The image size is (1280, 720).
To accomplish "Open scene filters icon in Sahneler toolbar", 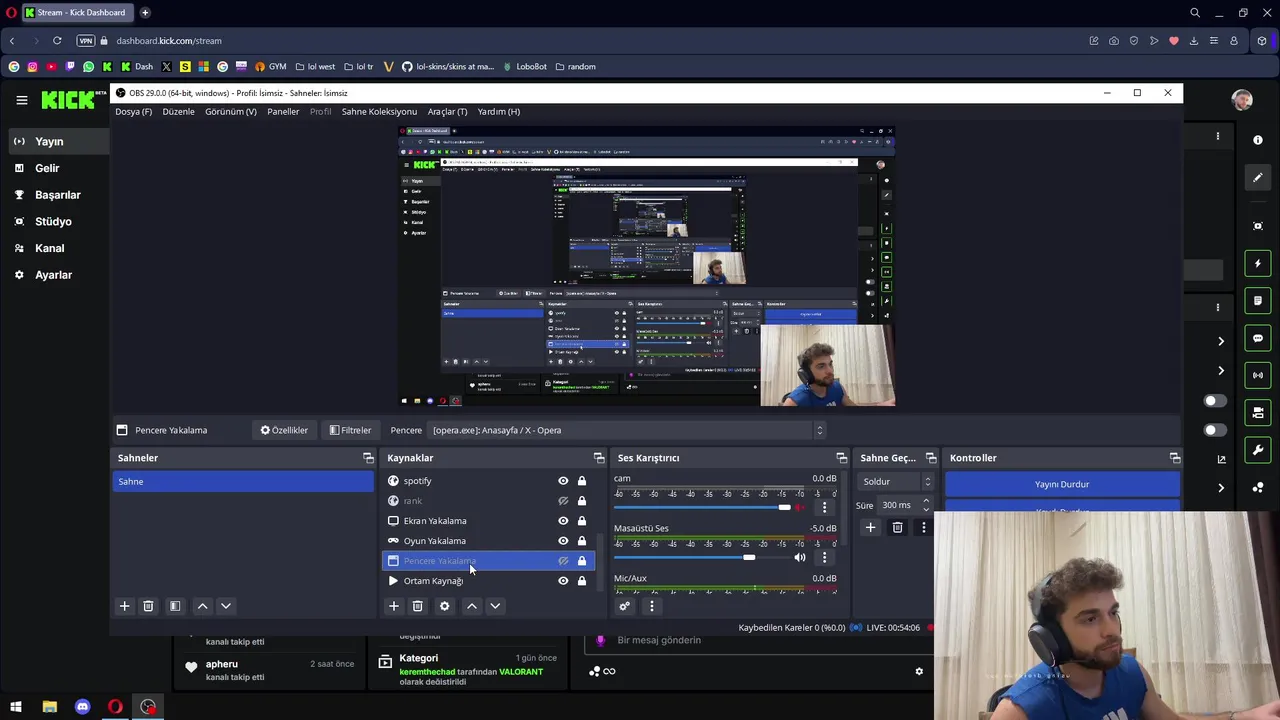I will click(174, 606).
